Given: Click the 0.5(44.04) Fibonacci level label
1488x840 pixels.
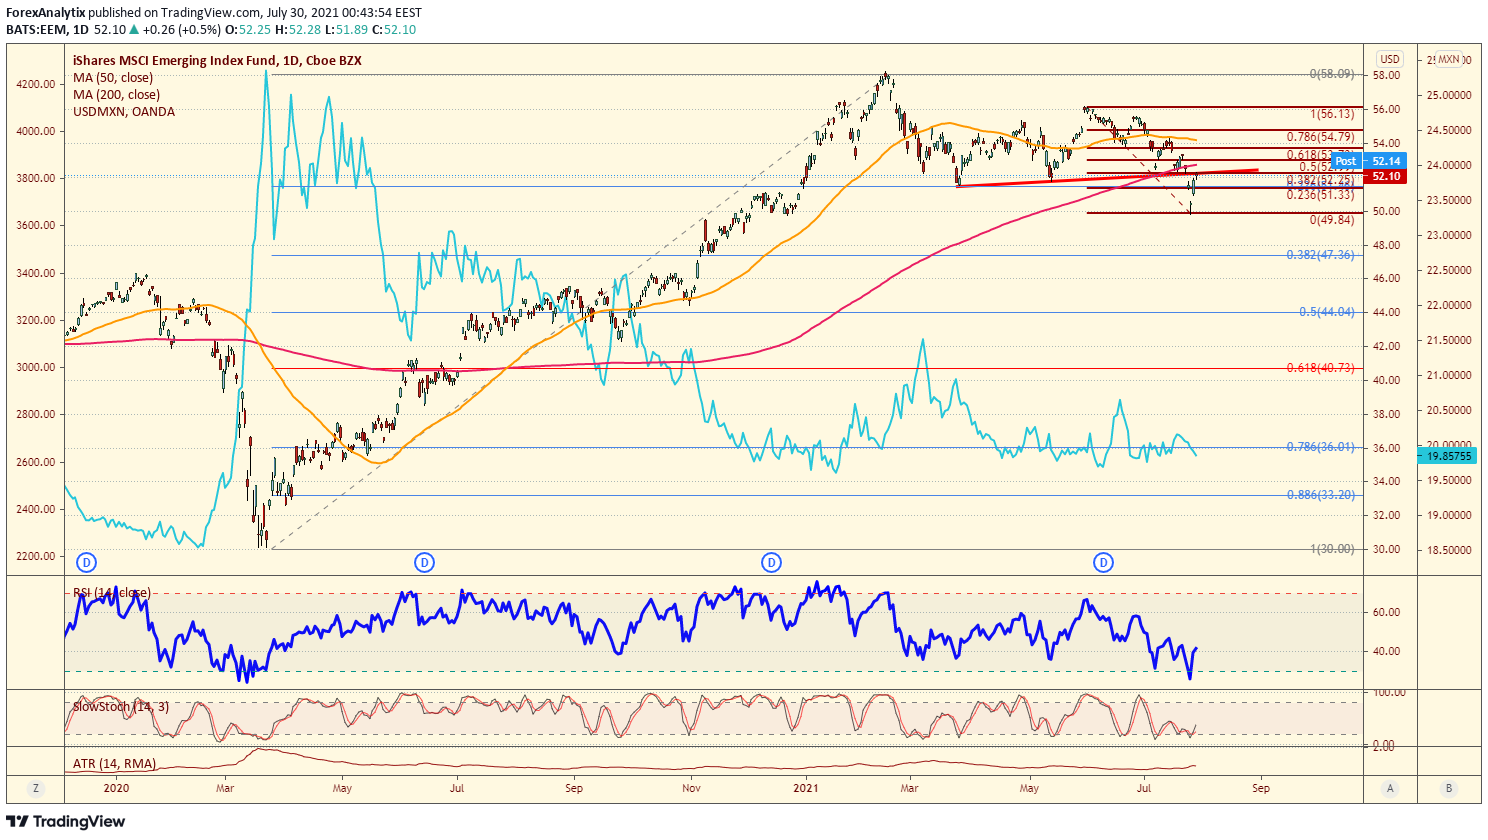Looking at the screenshot, I should coord(1327,312).
